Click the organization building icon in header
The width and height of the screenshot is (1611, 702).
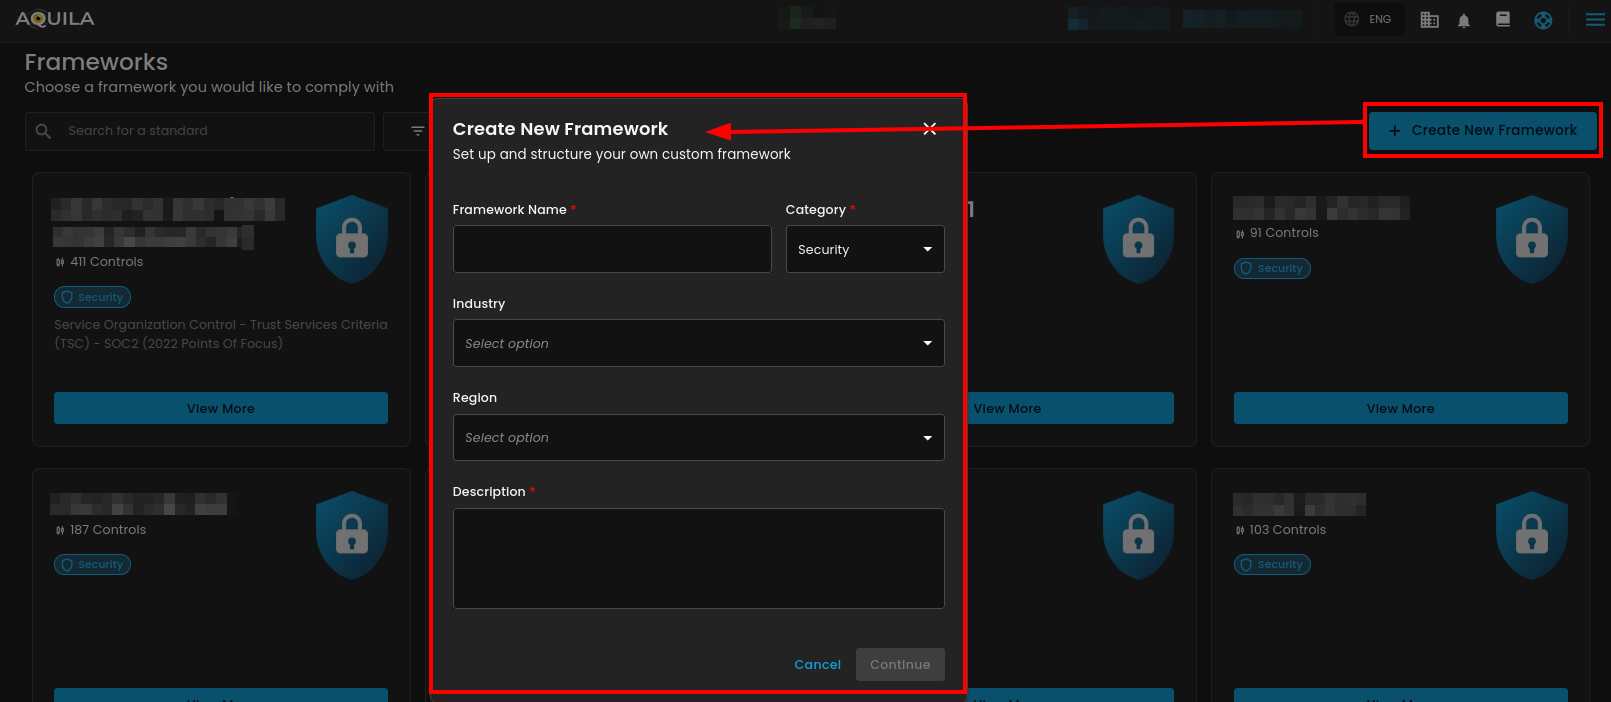1429,20
